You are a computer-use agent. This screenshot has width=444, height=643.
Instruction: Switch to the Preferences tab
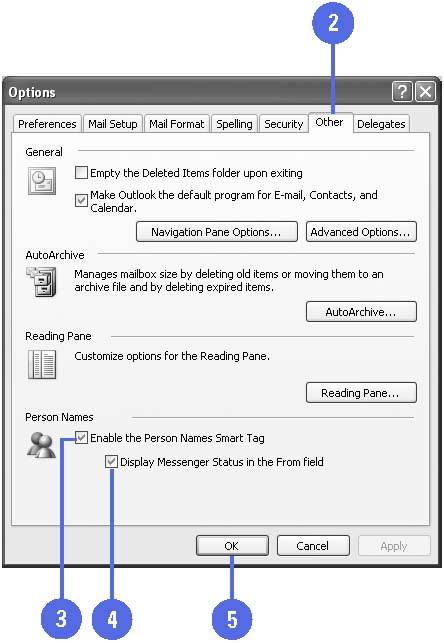tap(47, 124)
